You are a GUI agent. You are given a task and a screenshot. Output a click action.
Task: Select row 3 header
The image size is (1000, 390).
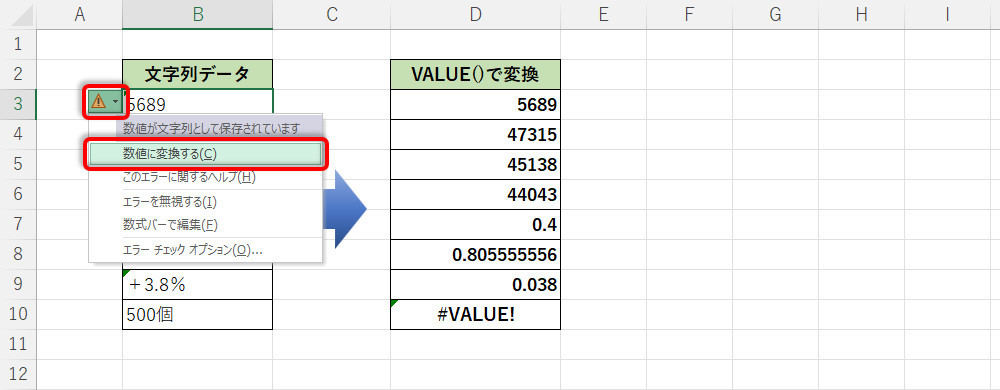click(x=18, y=105)
